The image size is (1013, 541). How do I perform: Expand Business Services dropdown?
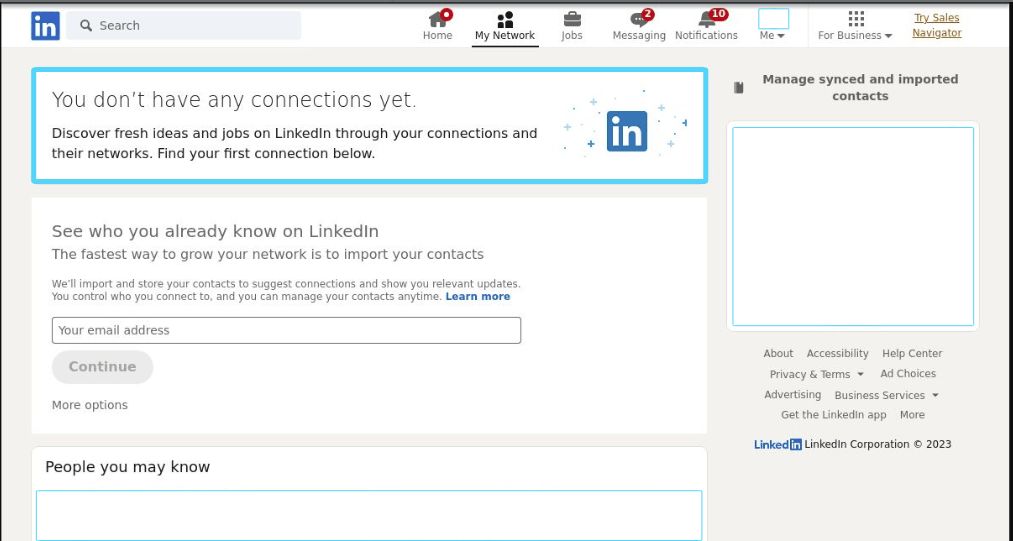pos(886,395)
